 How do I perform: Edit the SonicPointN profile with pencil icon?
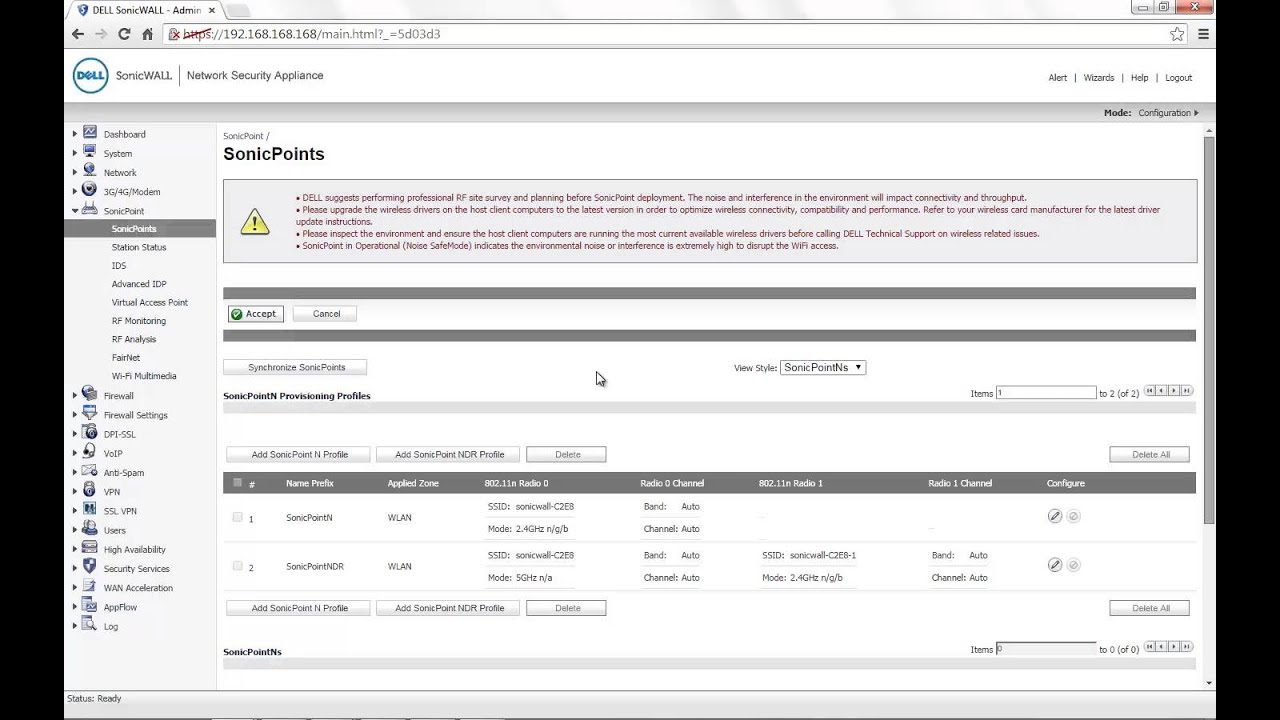point(1054,516)
